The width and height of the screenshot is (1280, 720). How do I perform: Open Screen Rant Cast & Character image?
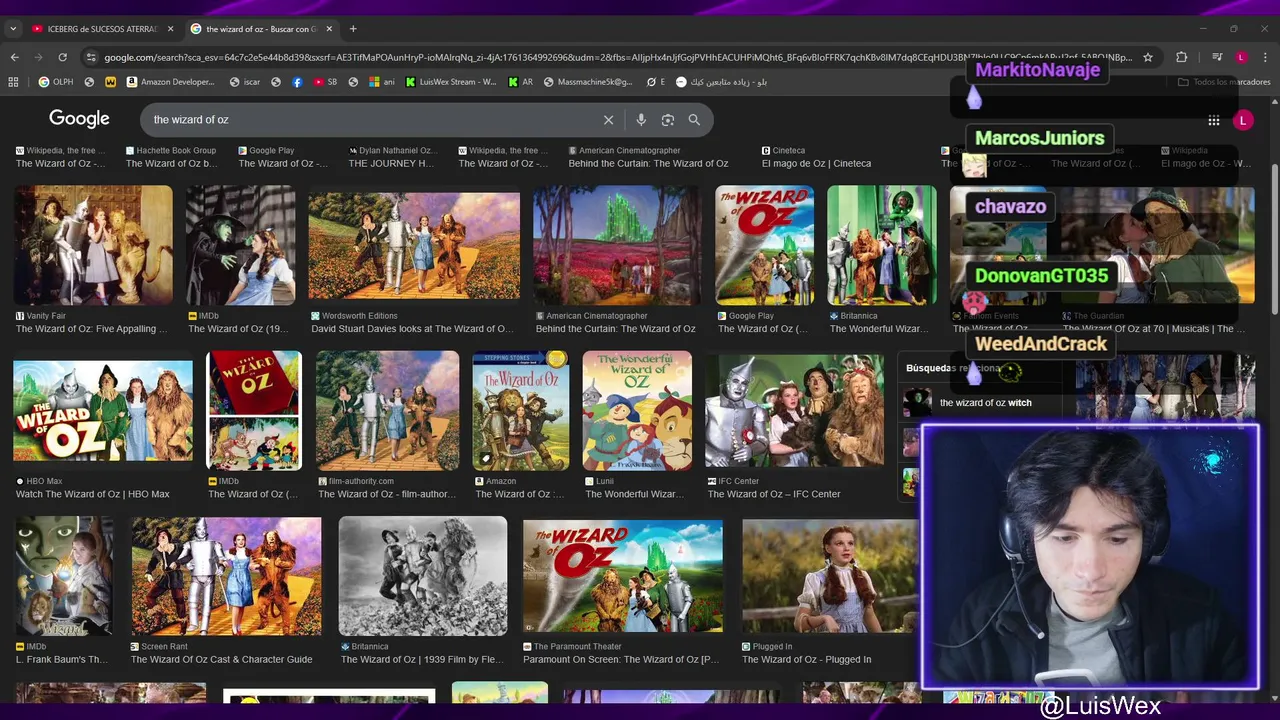pyautogui.click(x=226, y=576)
